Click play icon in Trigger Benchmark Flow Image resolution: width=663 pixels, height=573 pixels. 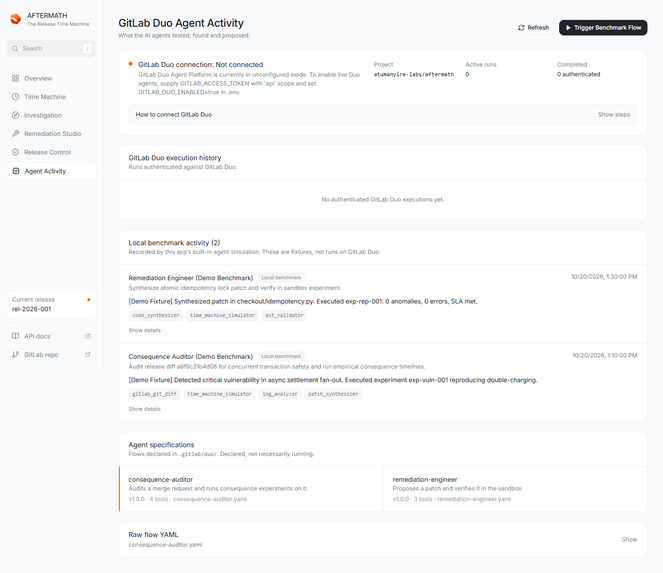coord(568,27)
